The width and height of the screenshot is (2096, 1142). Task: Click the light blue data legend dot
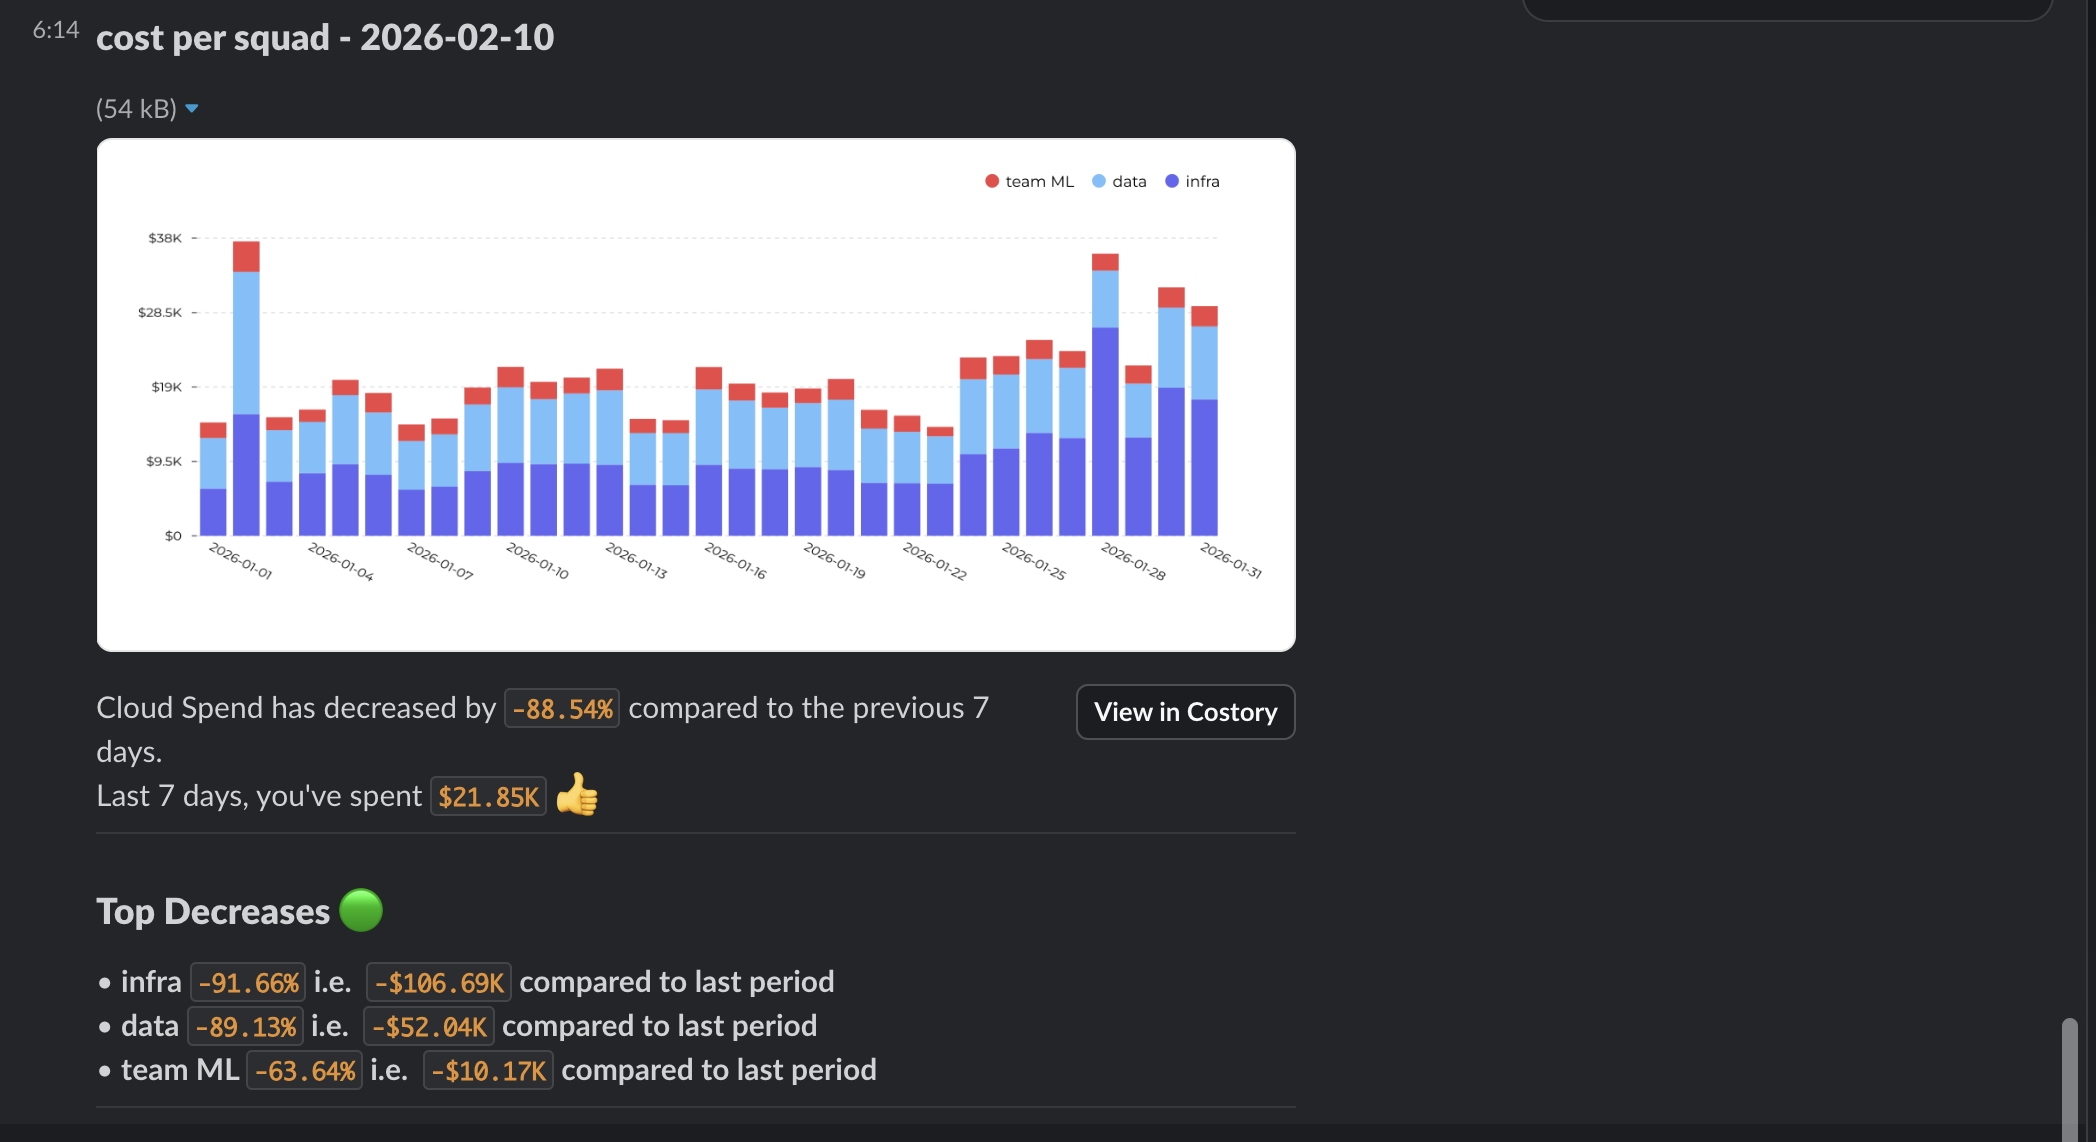pos(1098,181)
